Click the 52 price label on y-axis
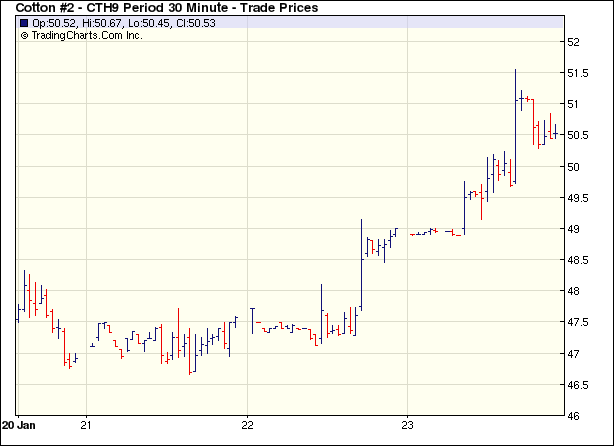The height and width of the screenshot is (446, 614). (x=573, y=43)
